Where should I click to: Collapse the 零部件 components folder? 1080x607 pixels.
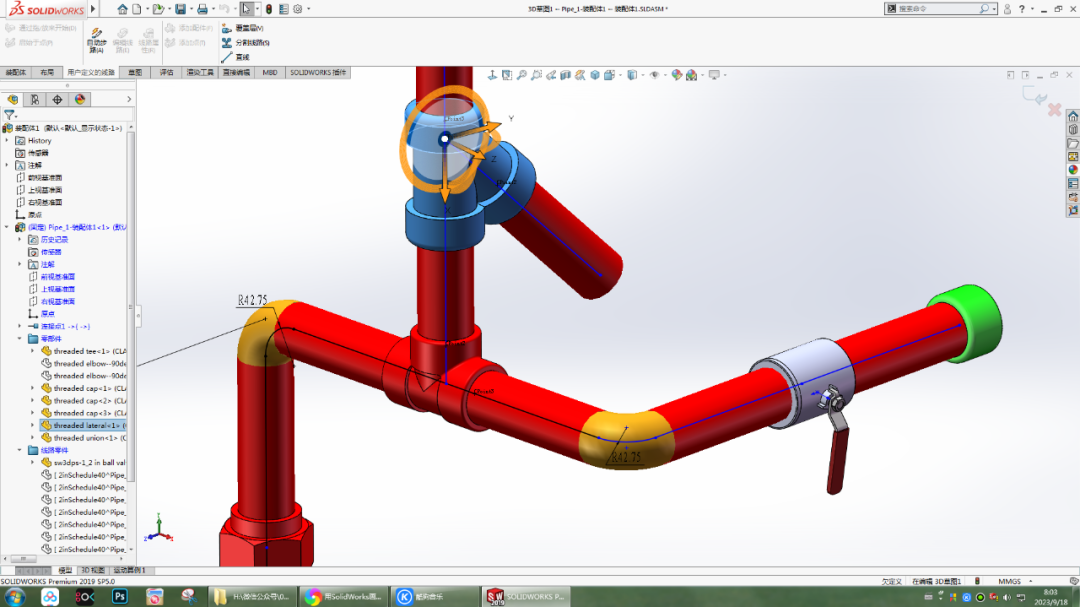(20, 339)
